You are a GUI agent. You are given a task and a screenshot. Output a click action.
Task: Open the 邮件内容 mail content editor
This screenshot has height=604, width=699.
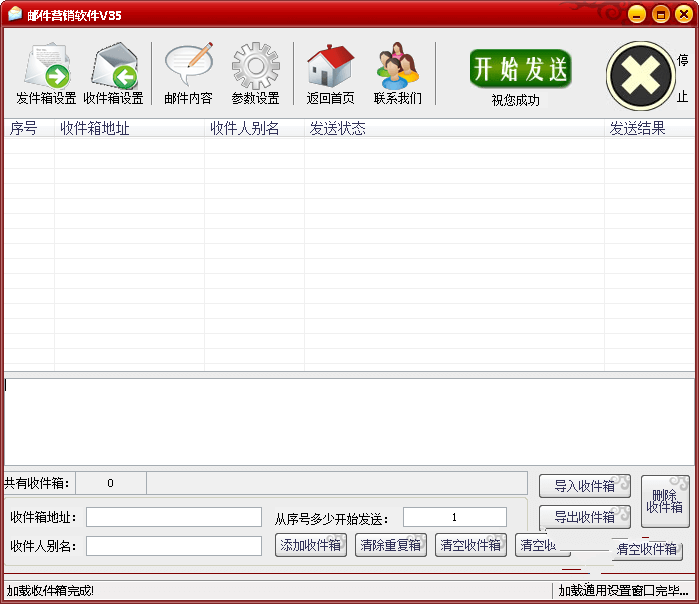pyautogui.click(x=189, y=74)
